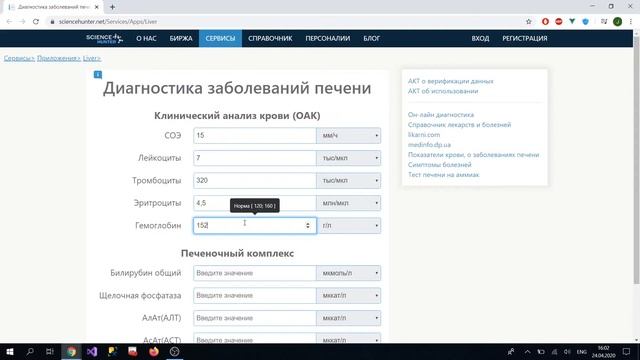Viewport: 640px width, 360px height.
Task: Open the green V extension icon
Action: (x=572, y=22)
